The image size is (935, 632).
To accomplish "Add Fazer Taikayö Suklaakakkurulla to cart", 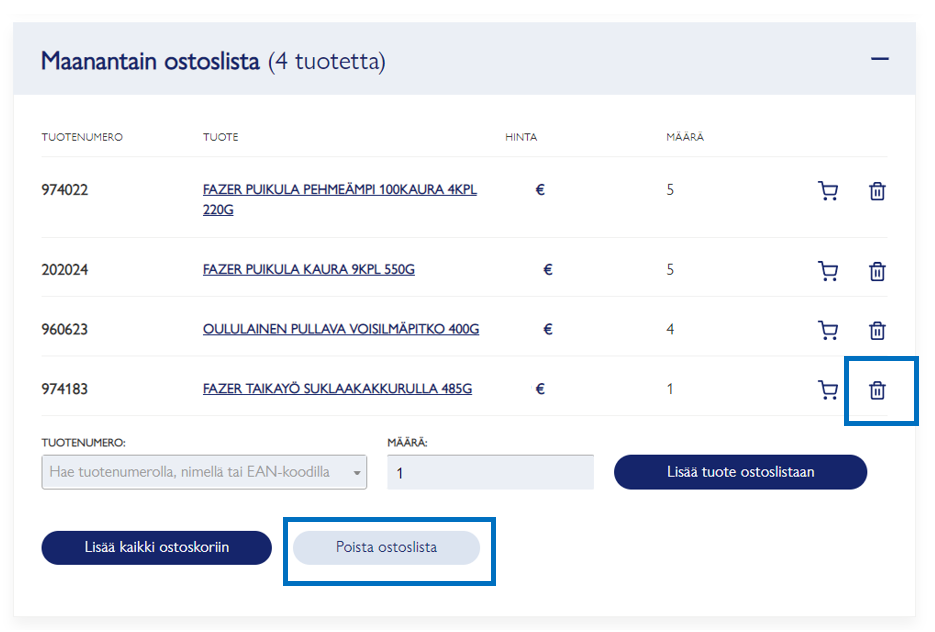I will (x=828, y=390).
